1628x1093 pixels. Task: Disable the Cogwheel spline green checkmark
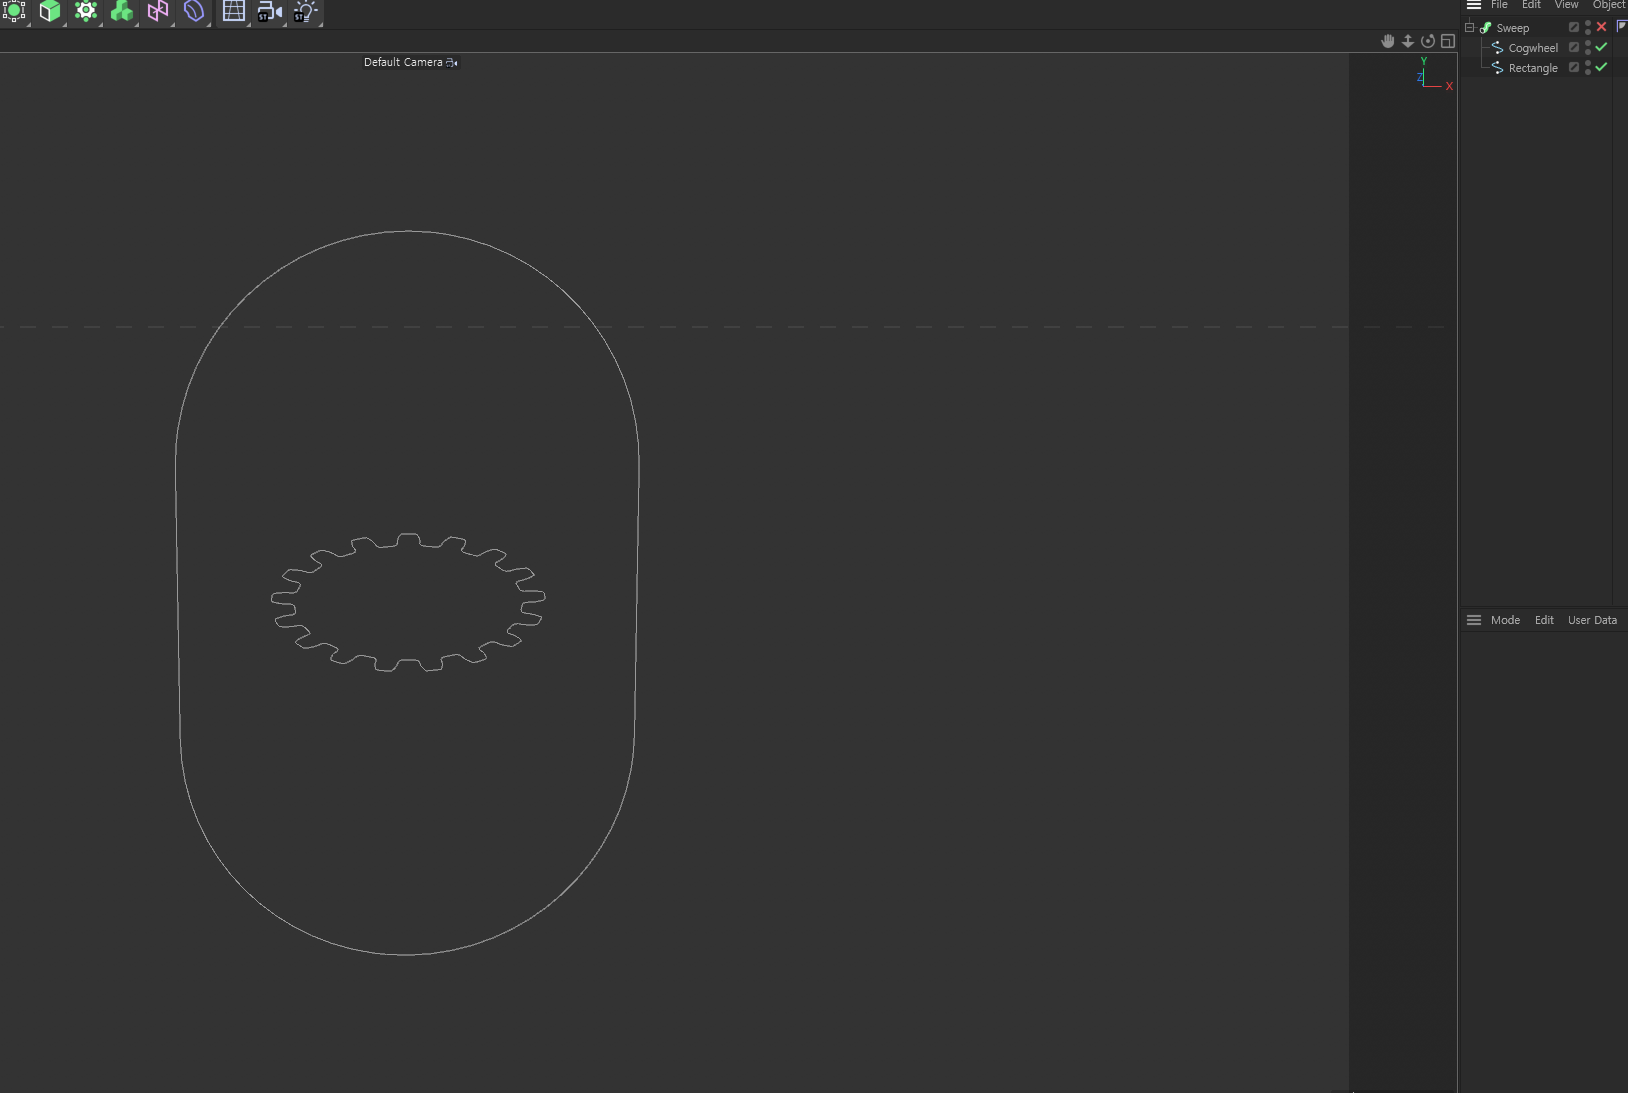click(x=1601, y=47)
